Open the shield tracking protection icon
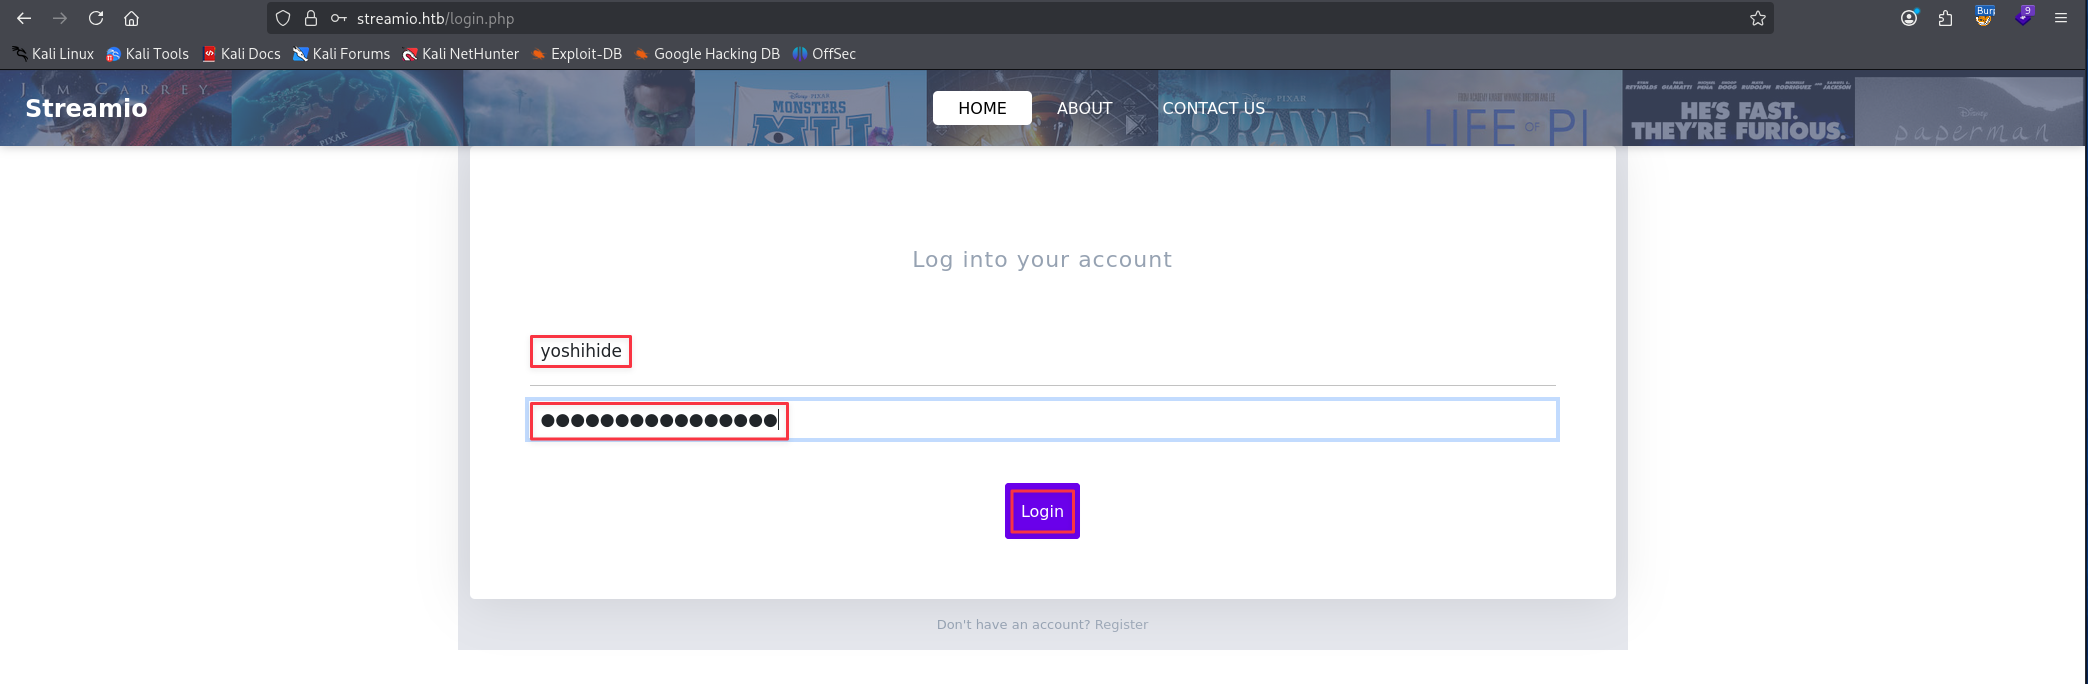Image resolution: width=2088 pixels, height=684 pixels. [x=283, y=18]
